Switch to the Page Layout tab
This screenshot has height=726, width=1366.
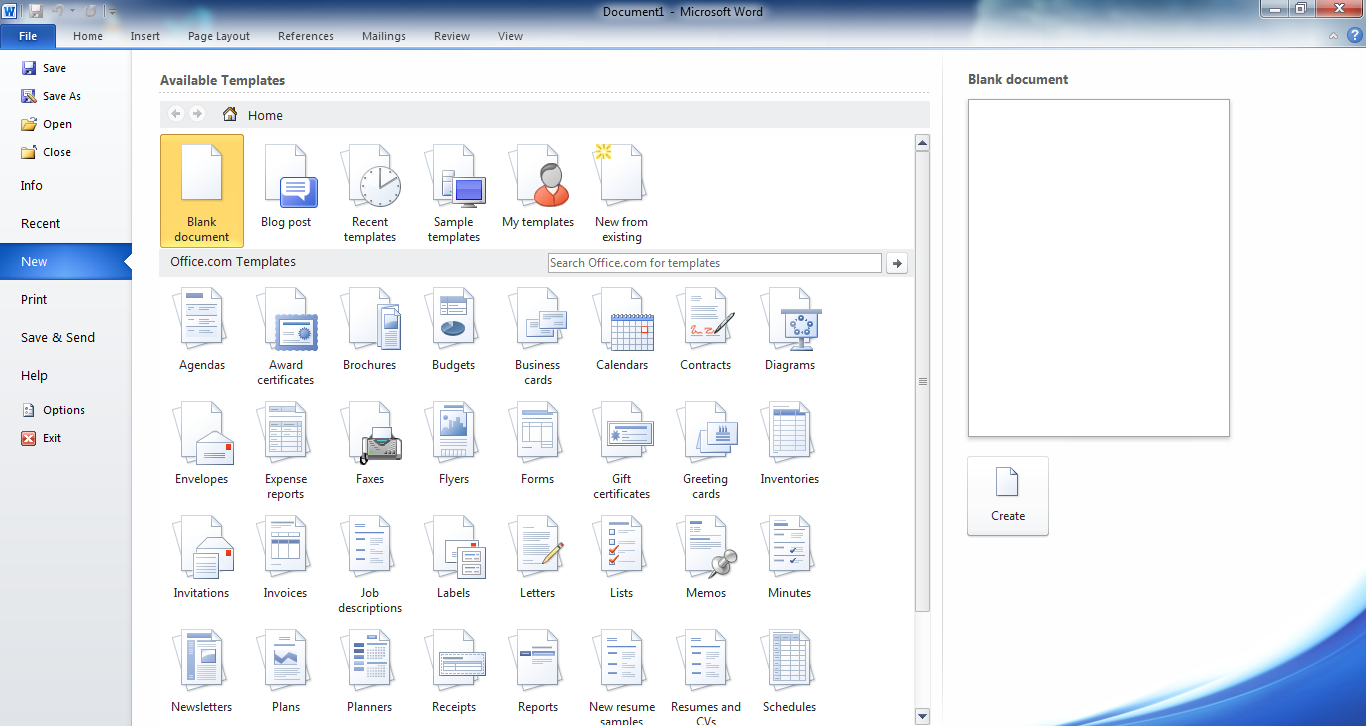pyautogui.click(x=219, y=36)
